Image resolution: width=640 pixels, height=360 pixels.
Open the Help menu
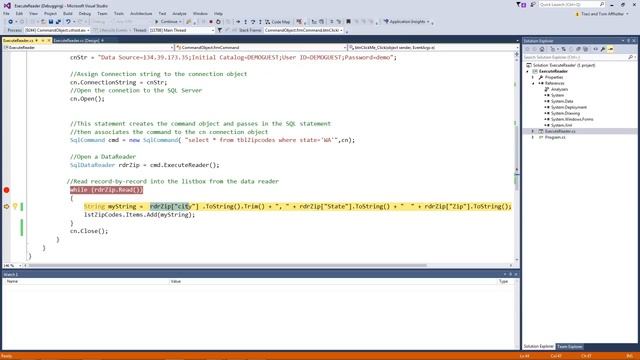pos(218,13)
